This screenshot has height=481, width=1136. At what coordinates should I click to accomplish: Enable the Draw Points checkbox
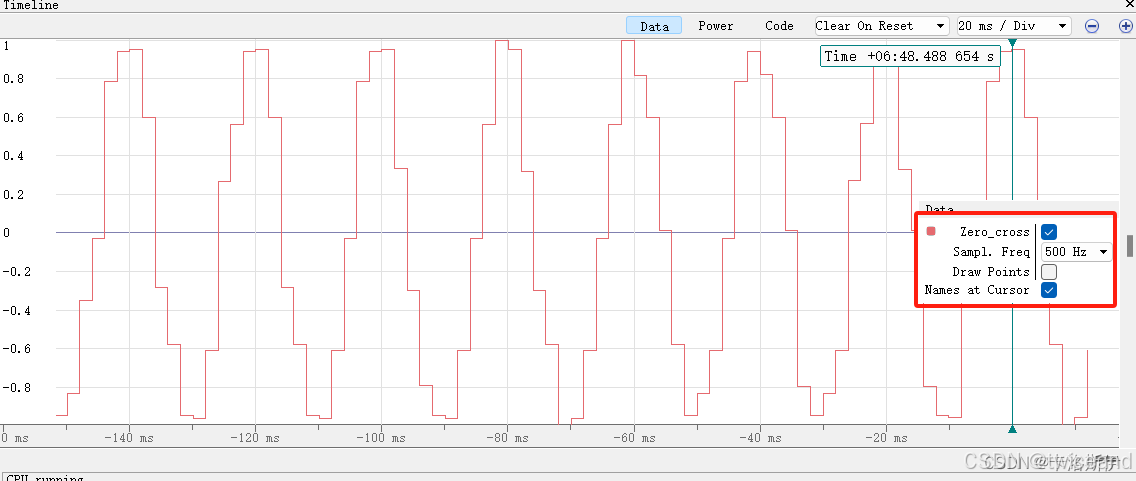(x=1049, y=272)
